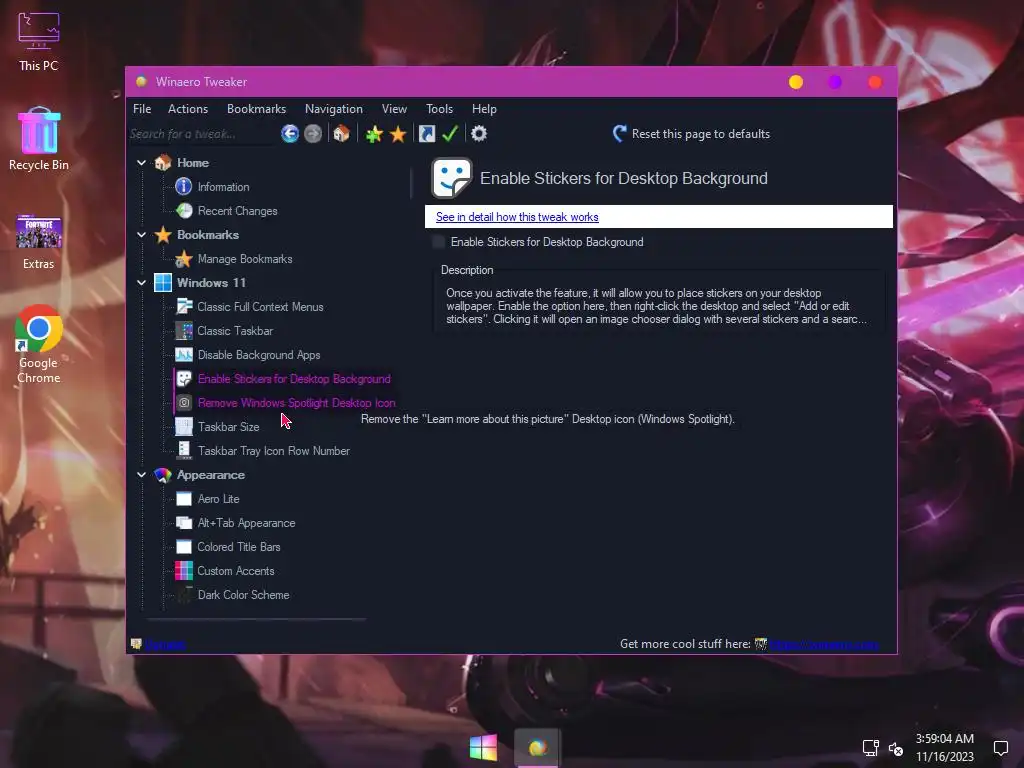Click the Manage Bookmarks star icon
Image resolution: width=1024 pixels, height=768 pixels.
(x=184, y=259)
